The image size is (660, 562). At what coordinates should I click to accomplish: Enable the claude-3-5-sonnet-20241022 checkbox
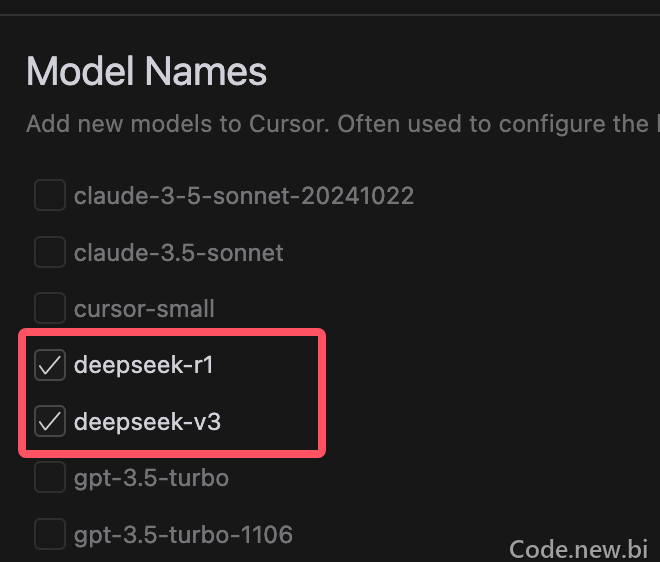tap(50, 195)
